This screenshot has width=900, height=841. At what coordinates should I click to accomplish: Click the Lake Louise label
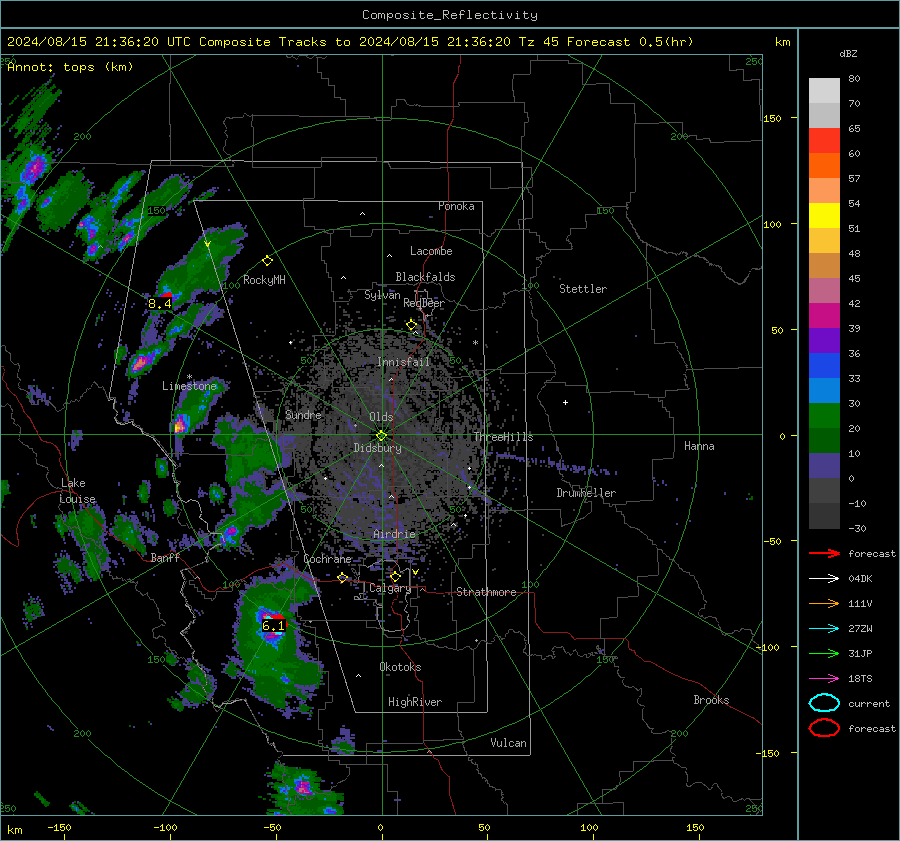(77, 491)
